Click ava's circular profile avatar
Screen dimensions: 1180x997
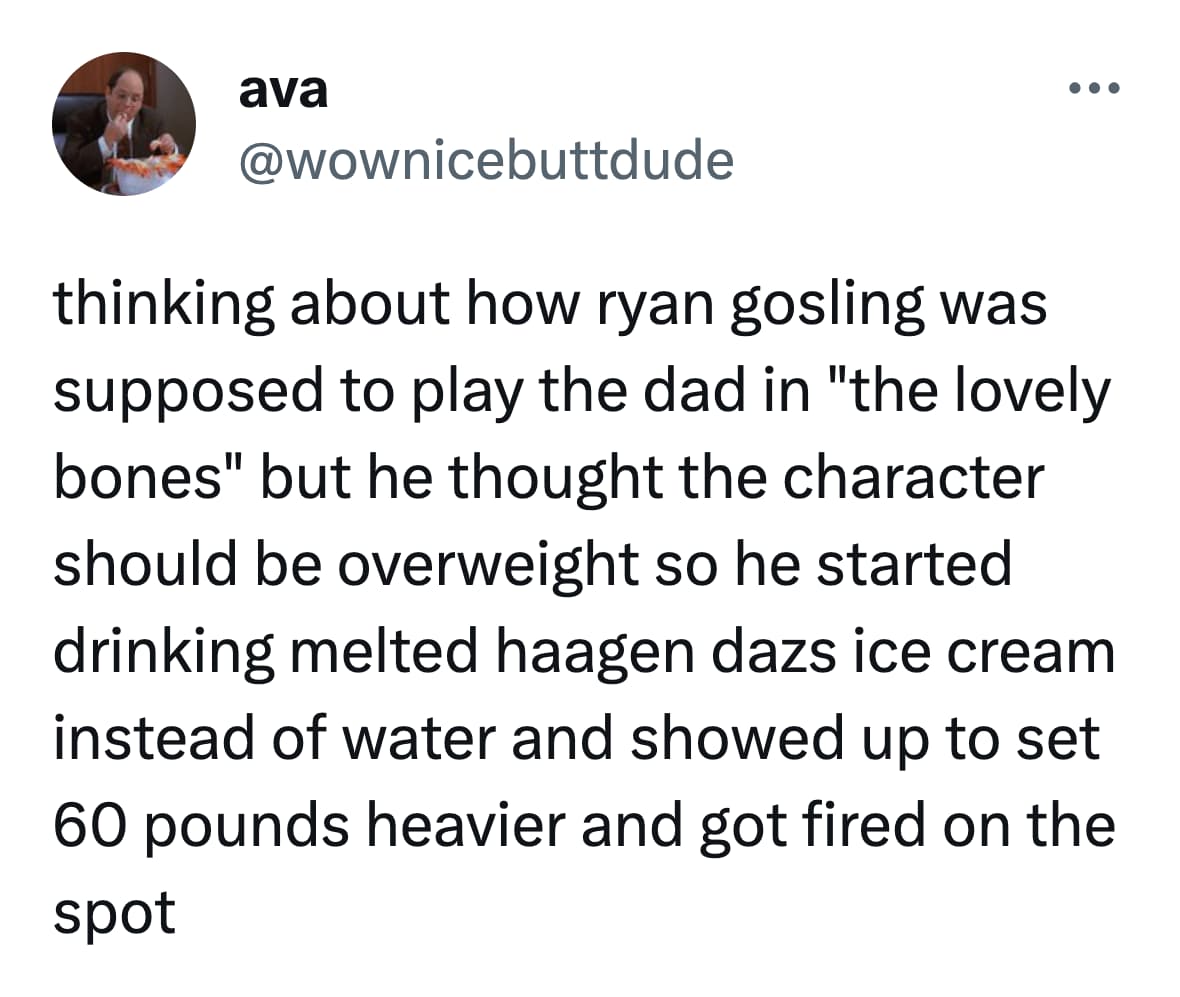[124, 123]
